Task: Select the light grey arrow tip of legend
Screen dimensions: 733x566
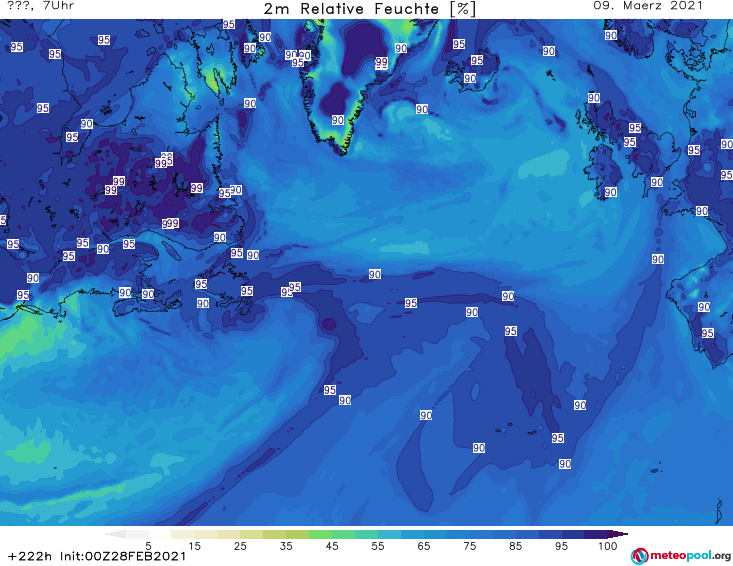Action: (115, 534)
